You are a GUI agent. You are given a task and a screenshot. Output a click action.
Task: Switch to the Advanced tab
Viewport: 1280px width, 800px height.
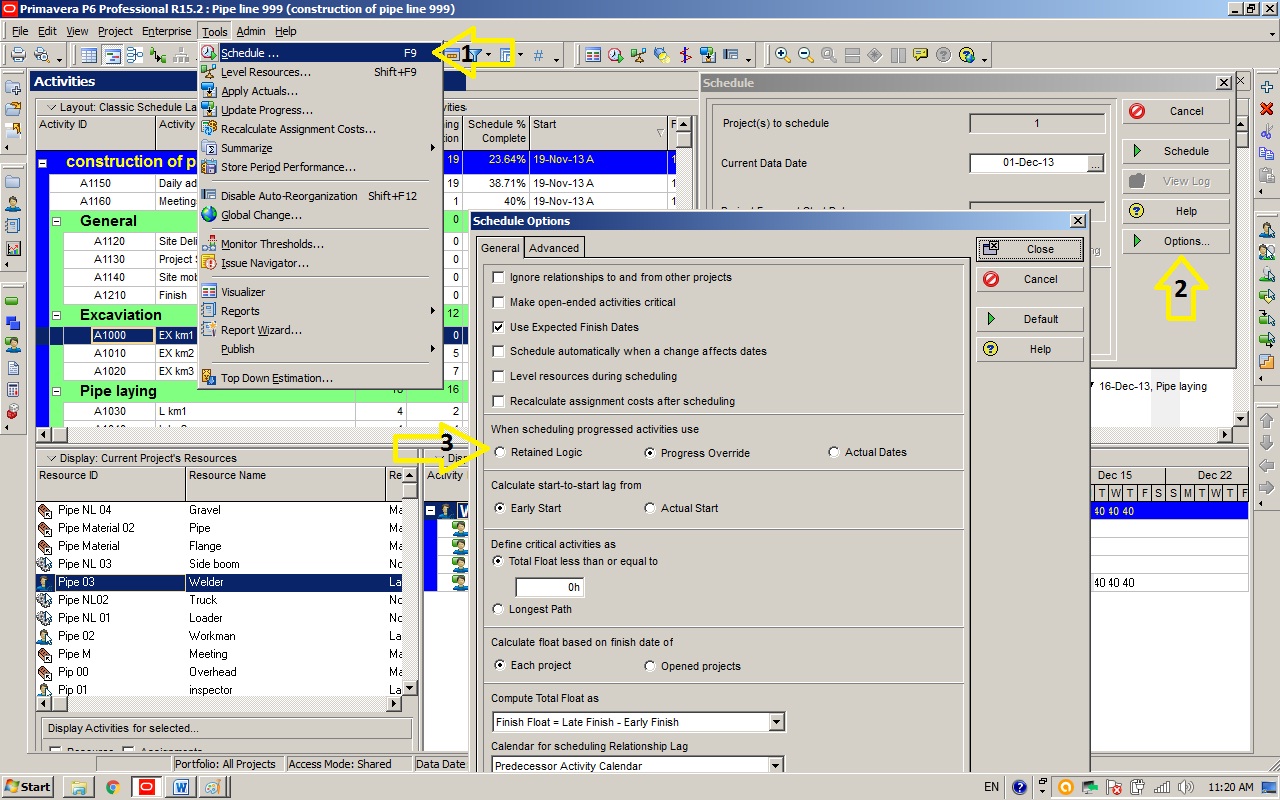coord(554,248)
